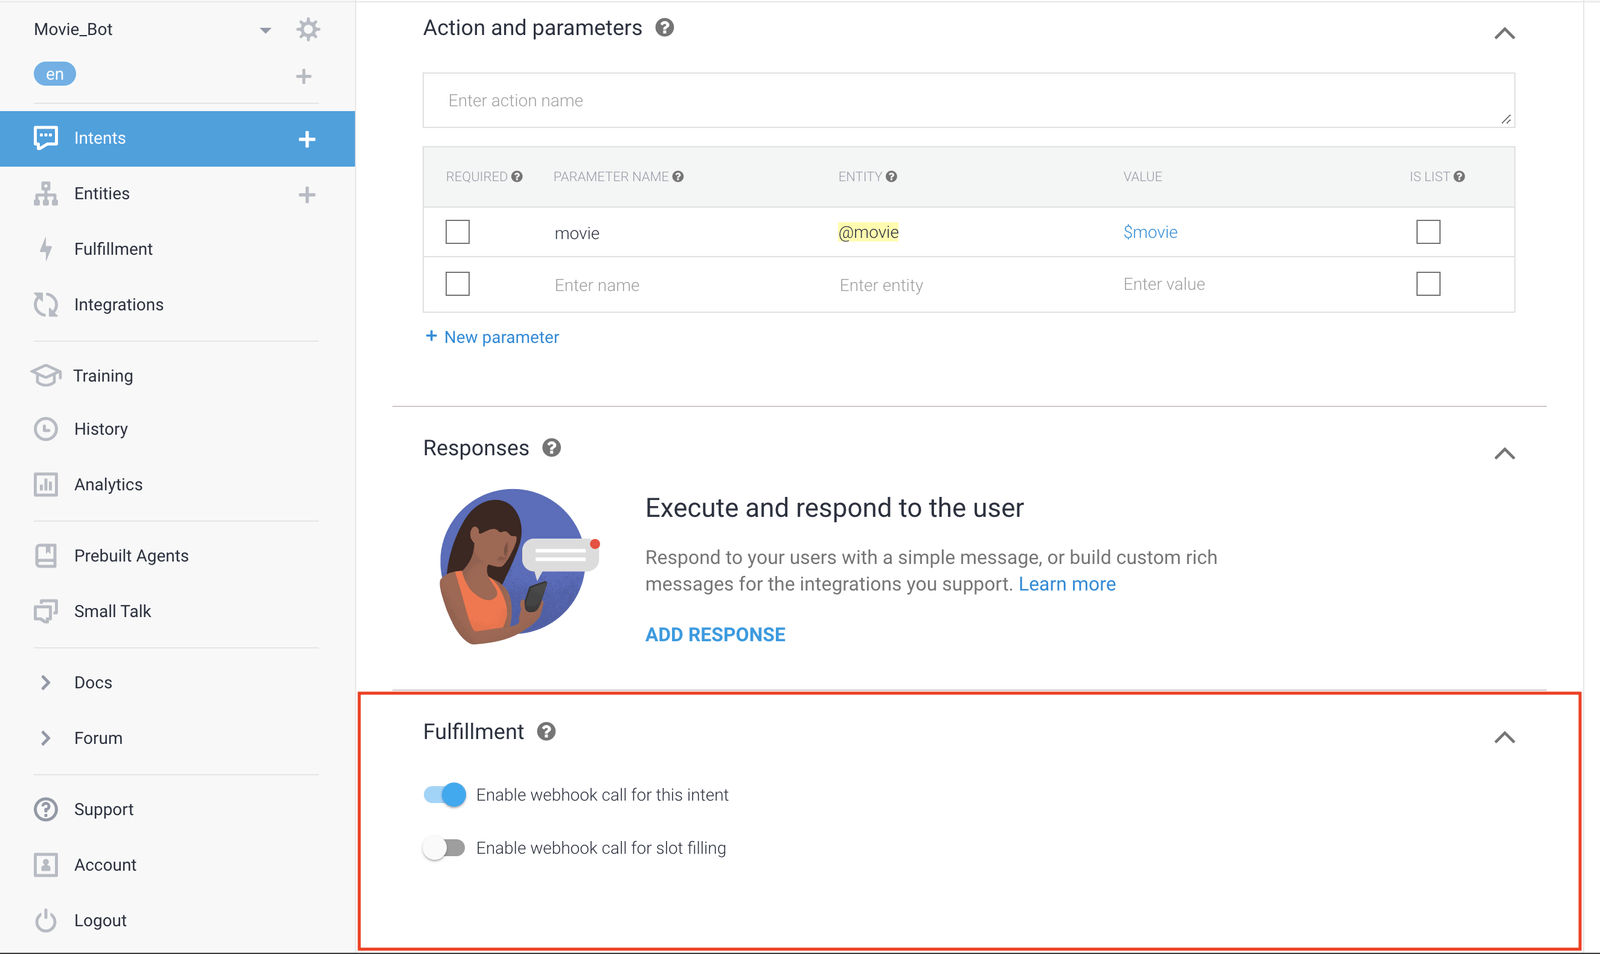
Task: Click the Enter action name field
Action: tap(968, 100)
